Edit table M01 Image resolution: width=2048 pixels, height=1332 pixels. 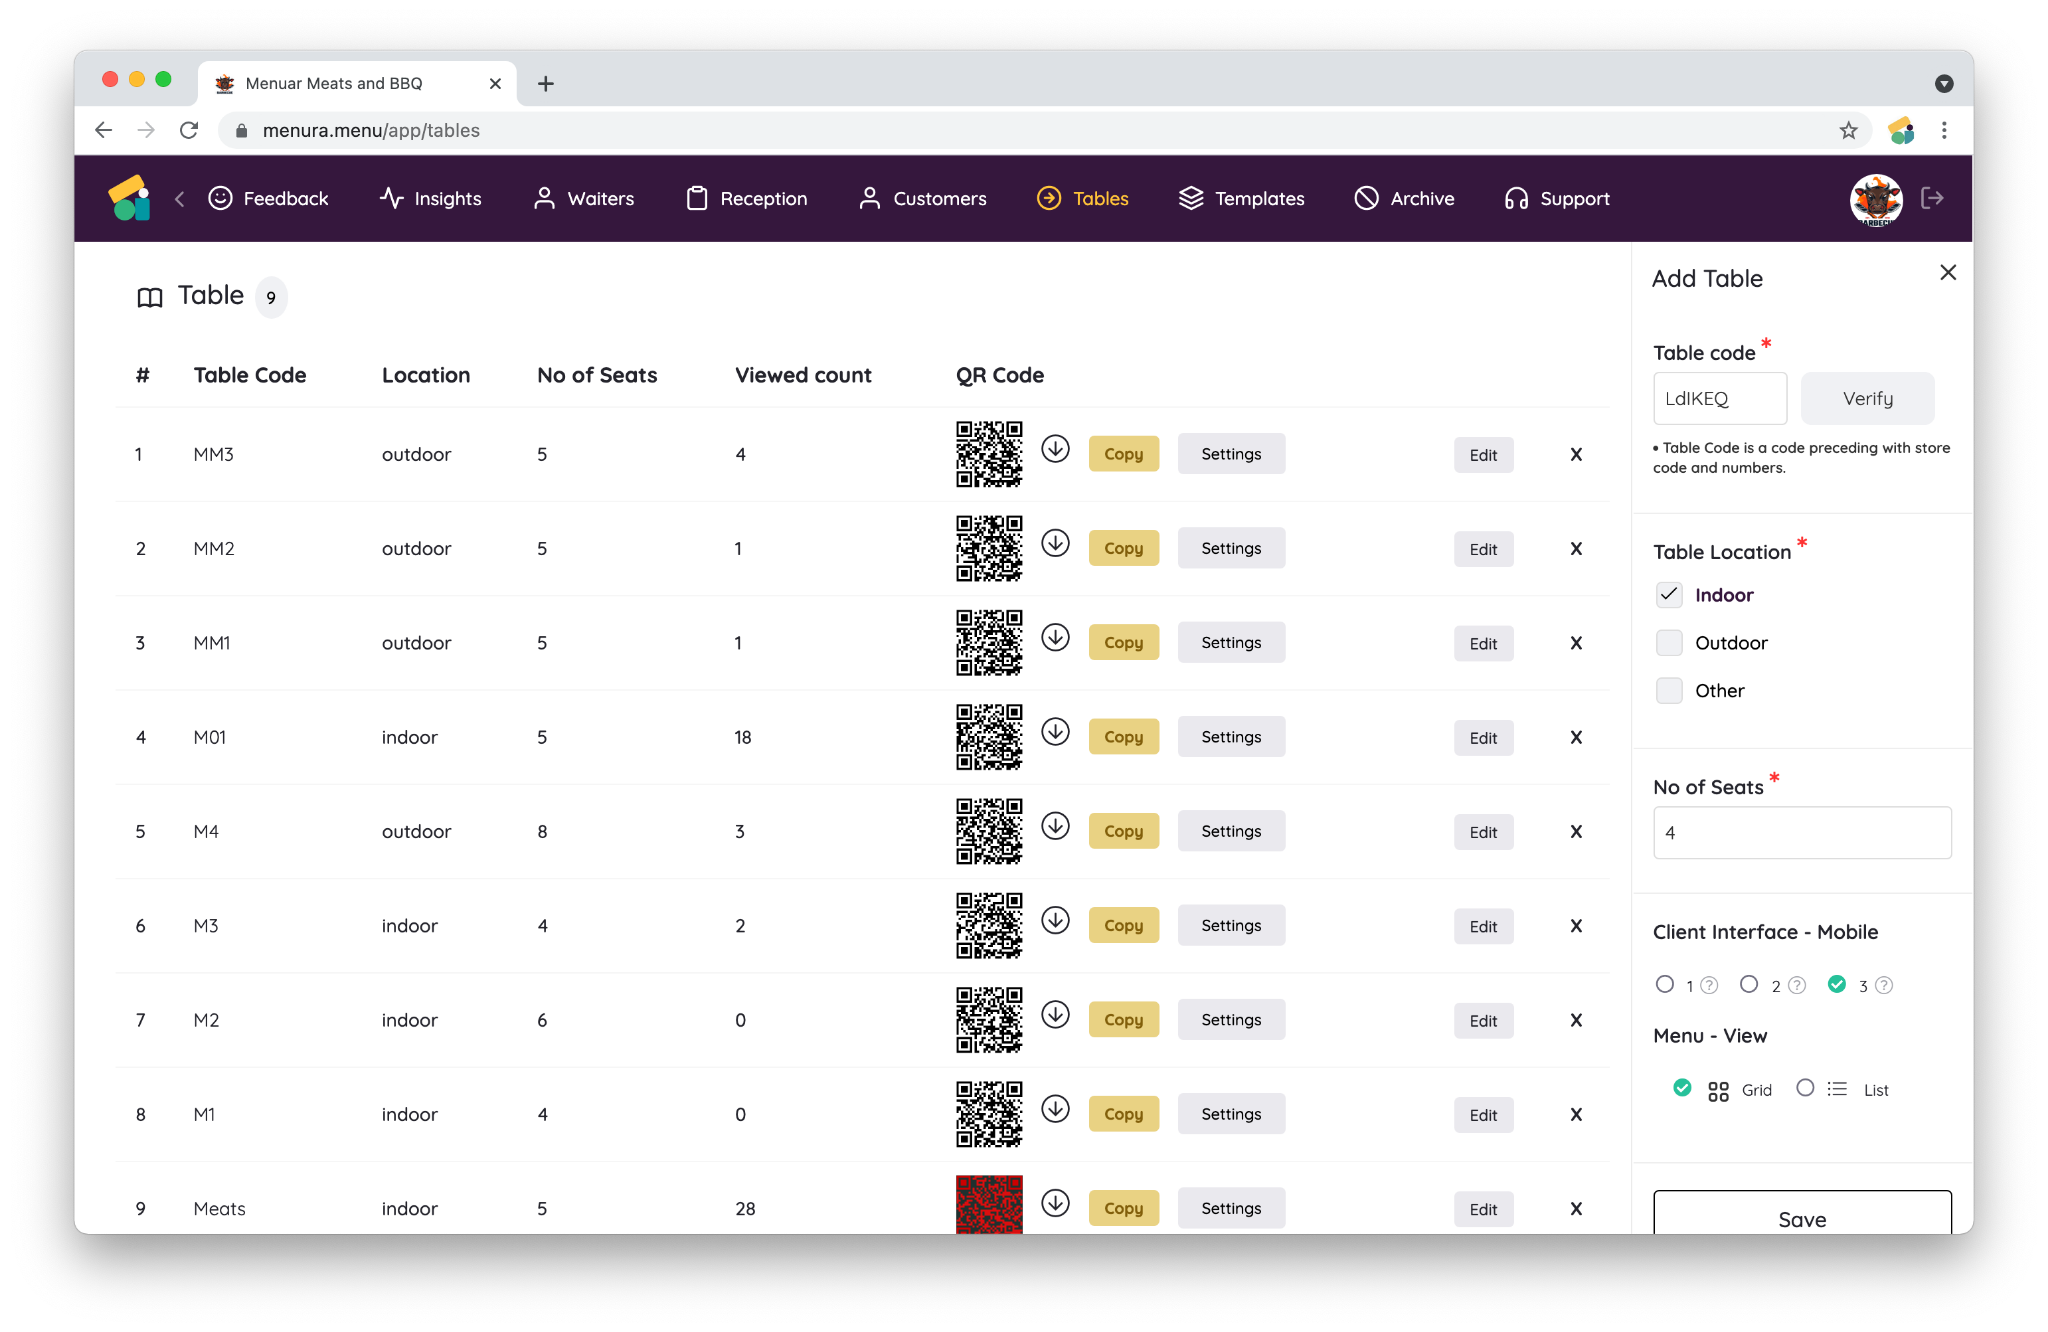(1483, 738)
